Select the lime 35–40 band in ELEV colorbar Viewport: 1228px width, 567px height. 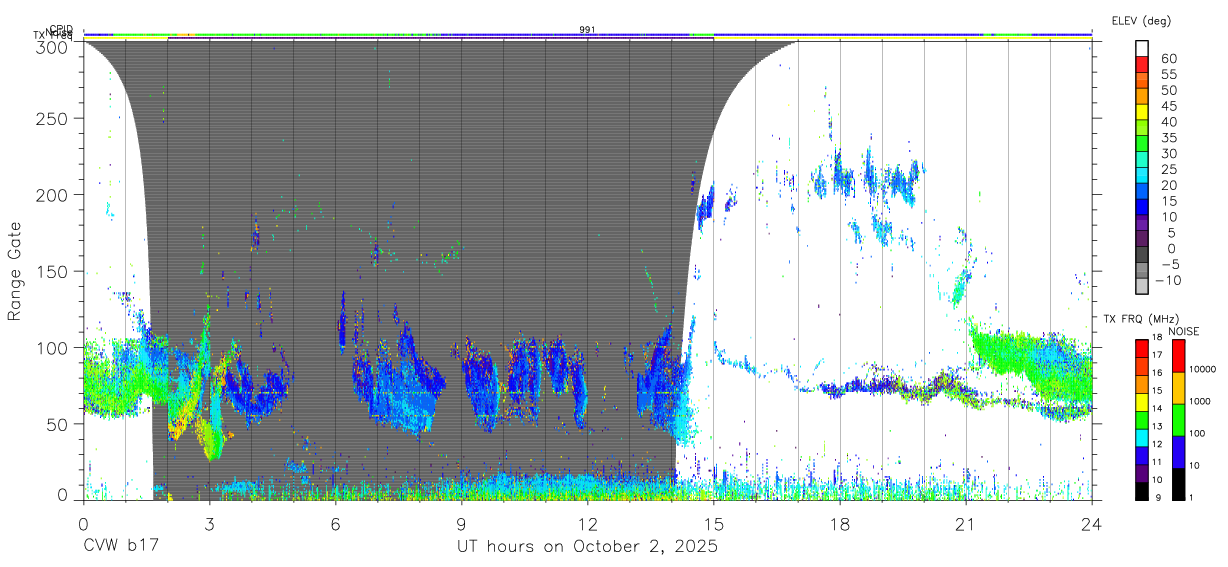[x=1143, y=129]
